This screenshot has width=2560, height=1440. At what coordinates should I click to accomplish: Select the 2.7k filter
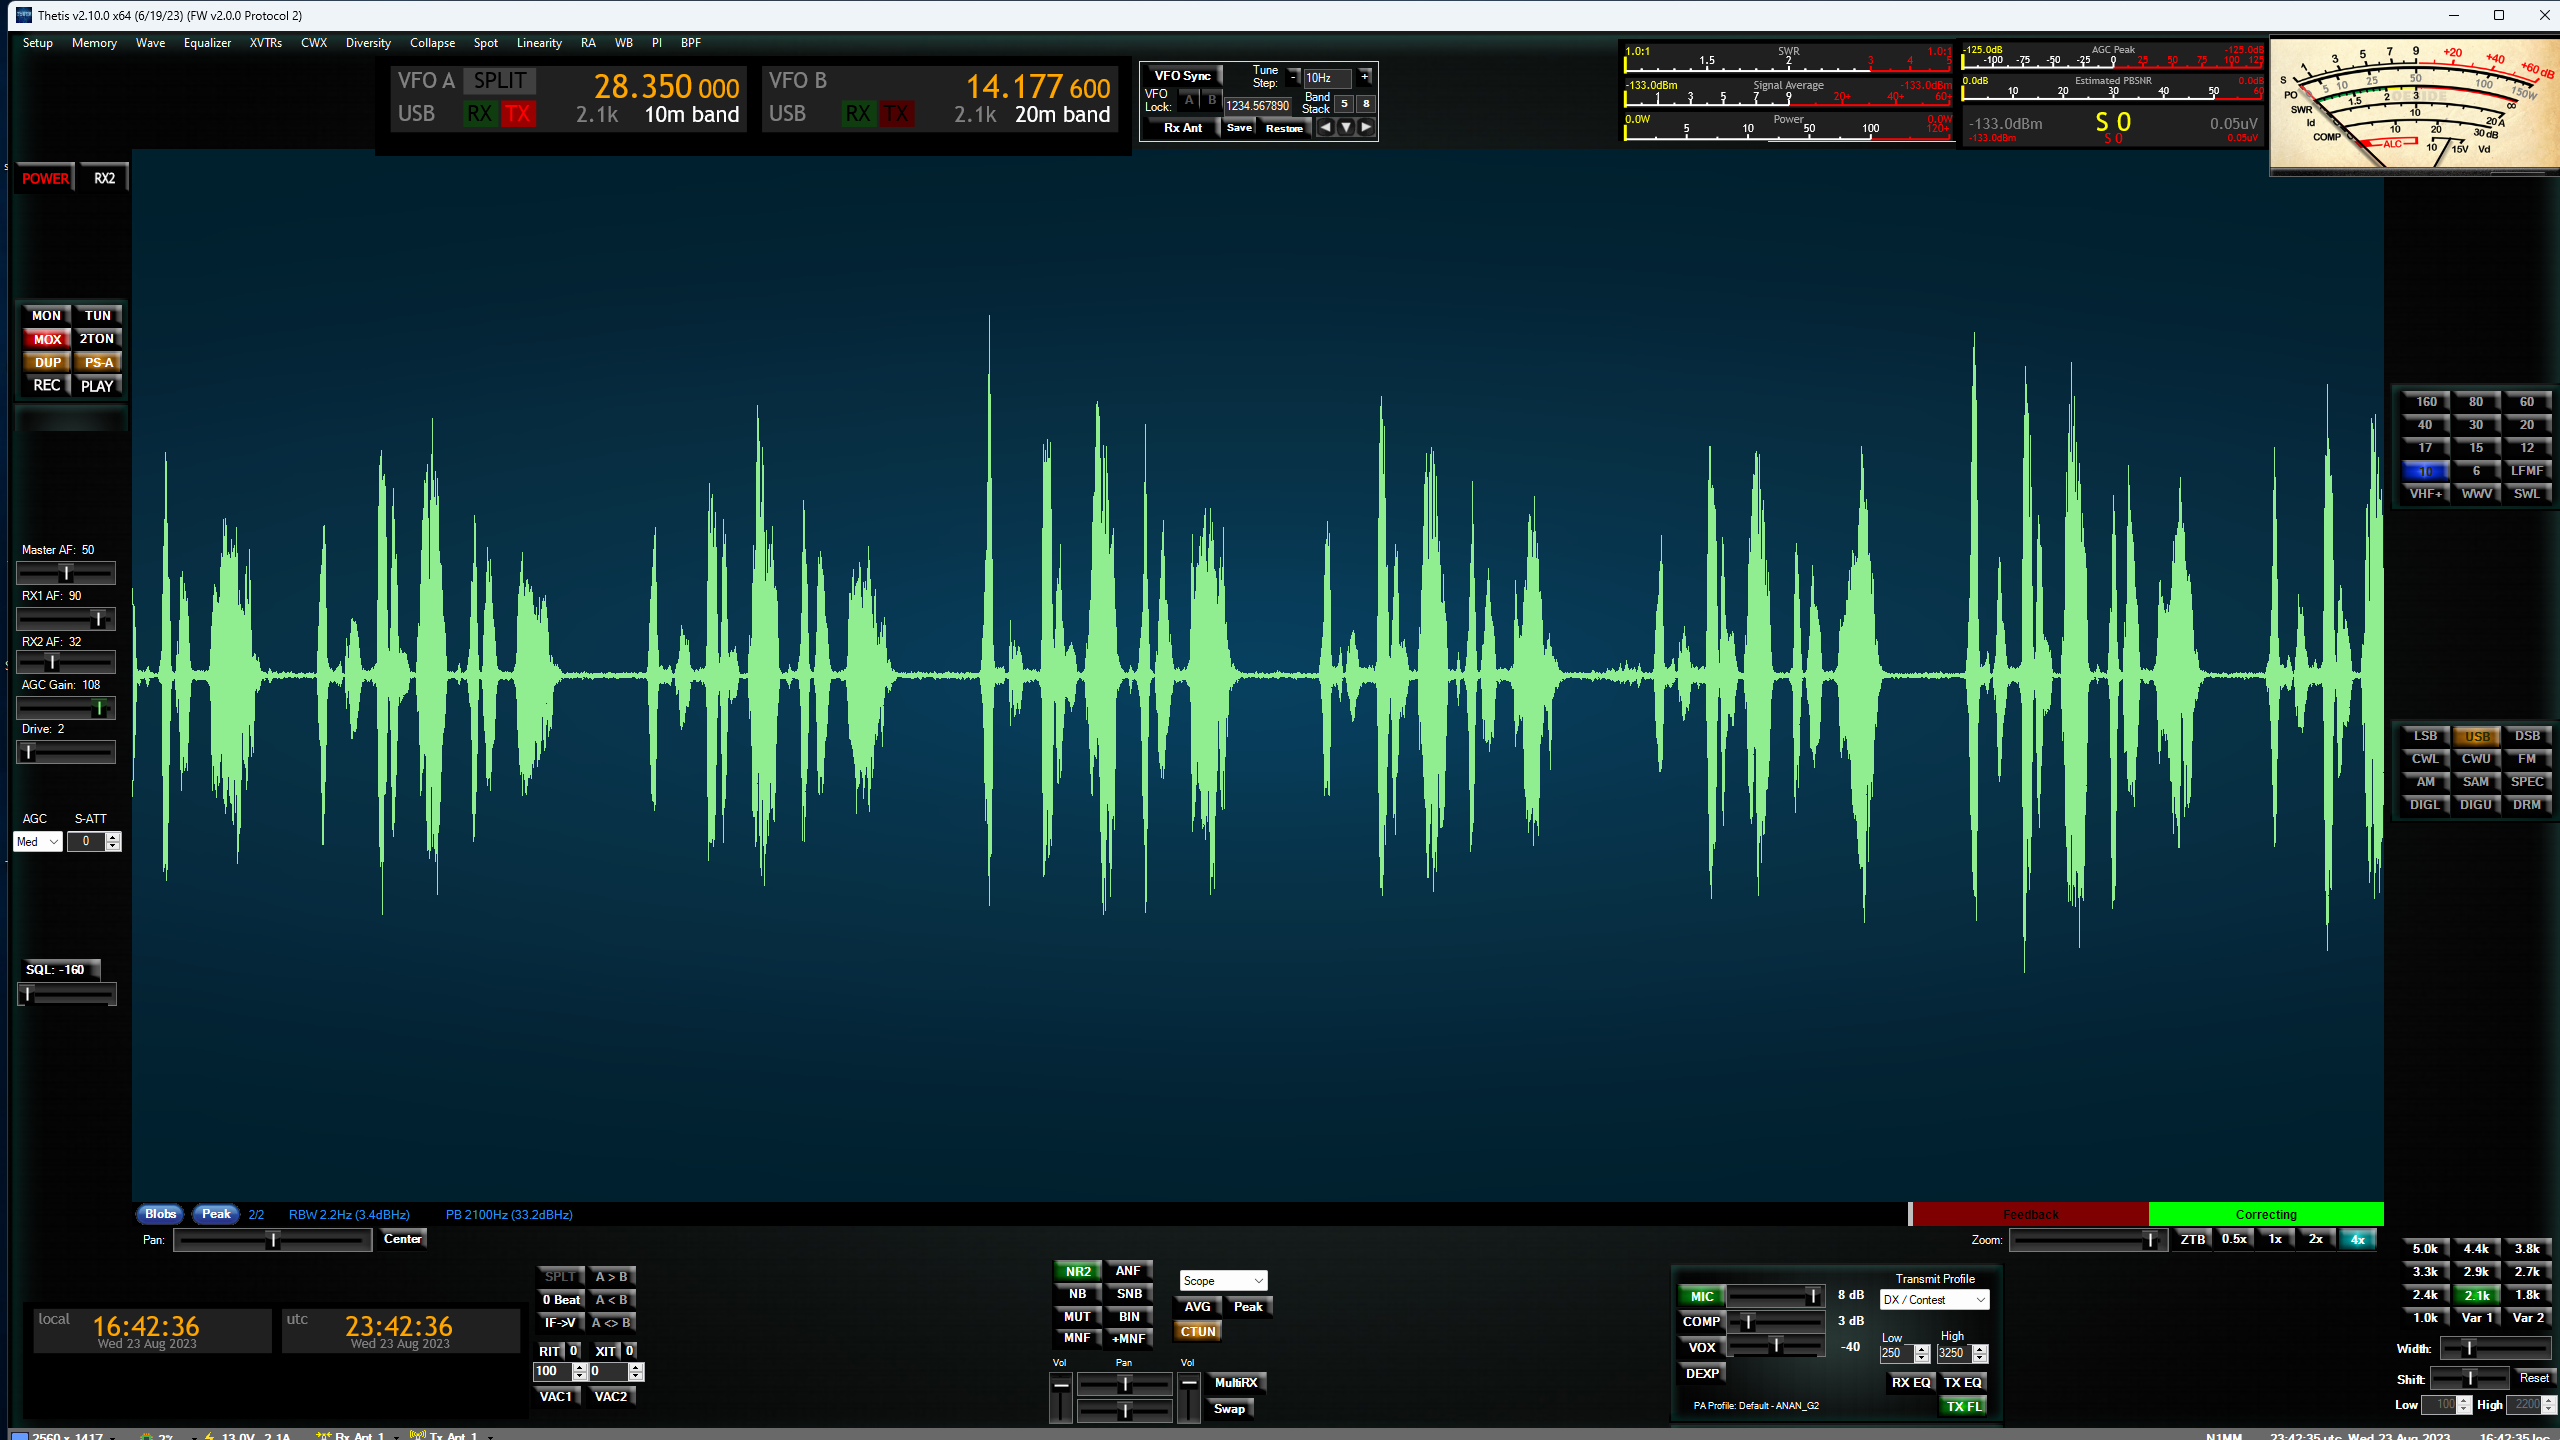pos(2527,1272)
